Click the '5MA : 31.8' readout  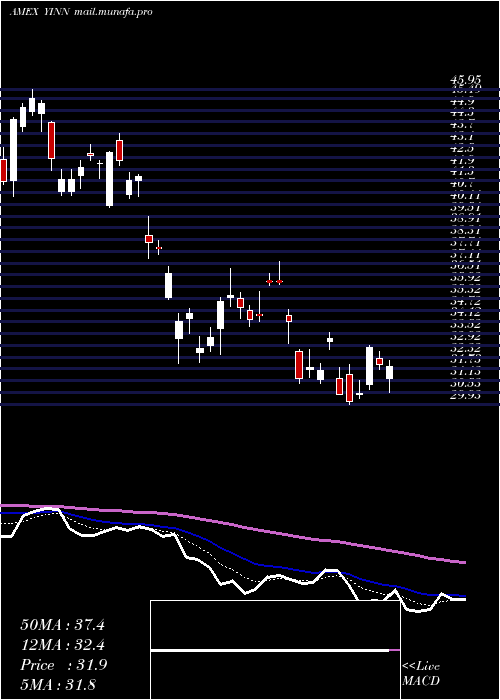point(58,684)
